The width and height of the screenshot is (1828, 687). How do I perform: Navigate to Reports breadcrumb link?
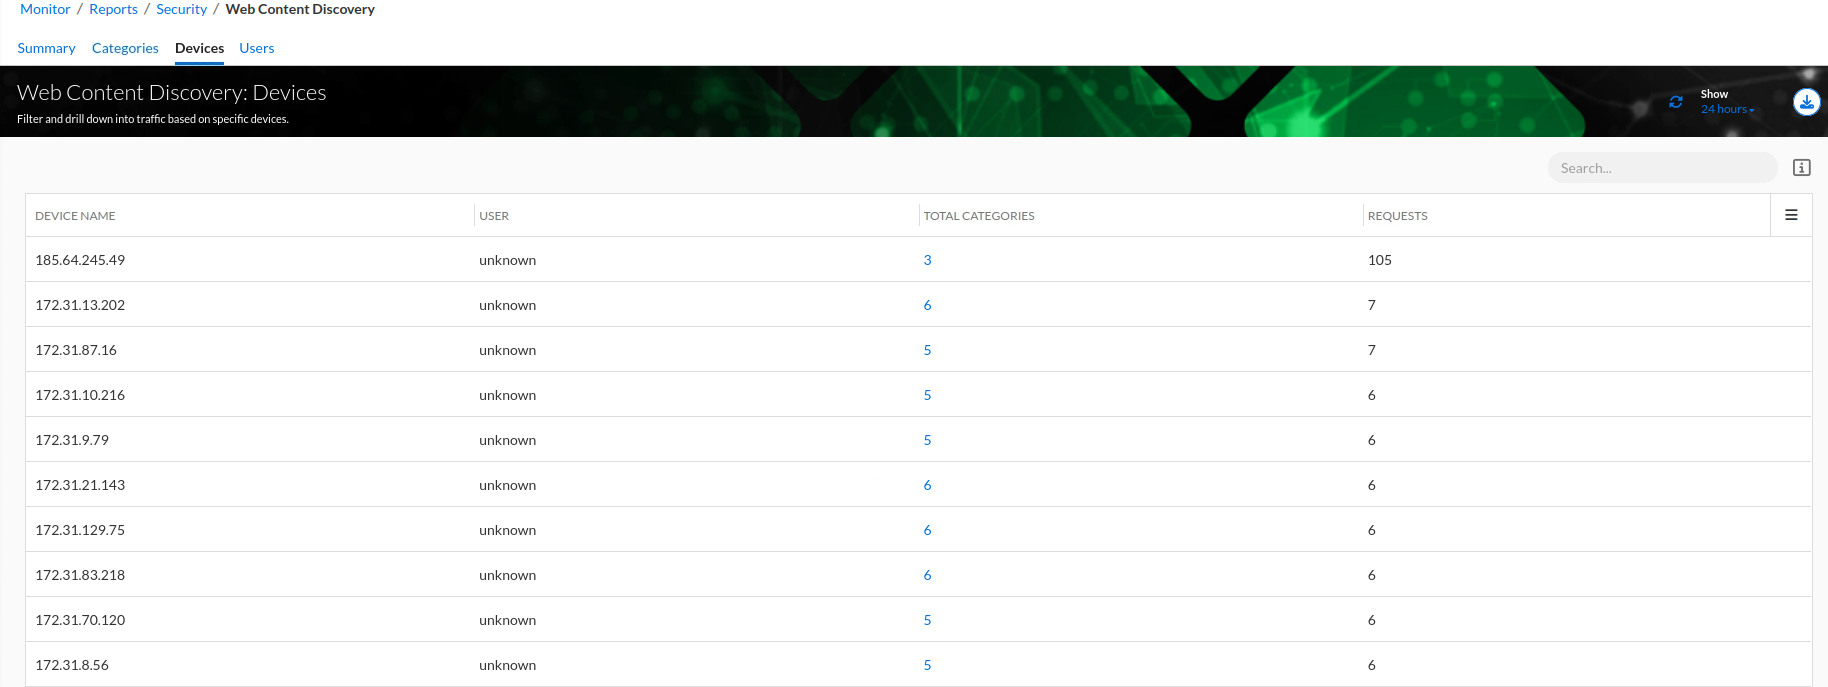point(113,9)
